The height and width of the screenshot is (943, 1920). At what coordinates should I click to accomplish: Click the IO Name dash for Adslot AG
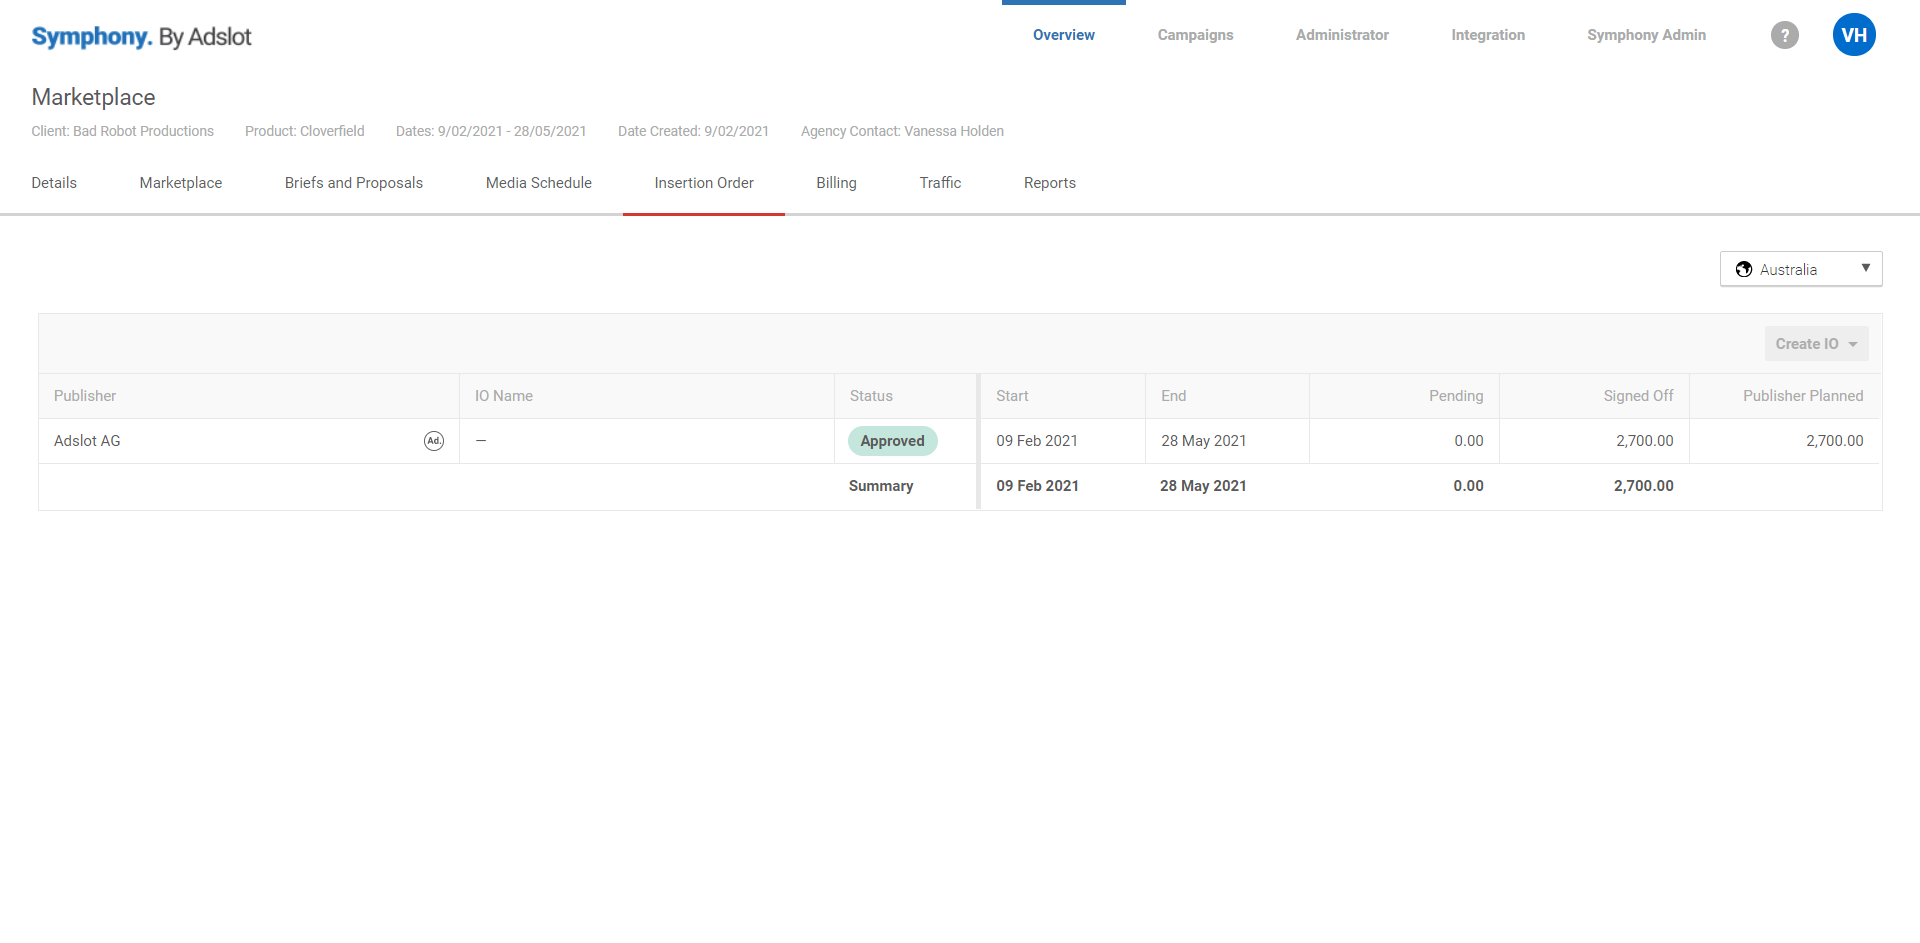pos(481,441)
